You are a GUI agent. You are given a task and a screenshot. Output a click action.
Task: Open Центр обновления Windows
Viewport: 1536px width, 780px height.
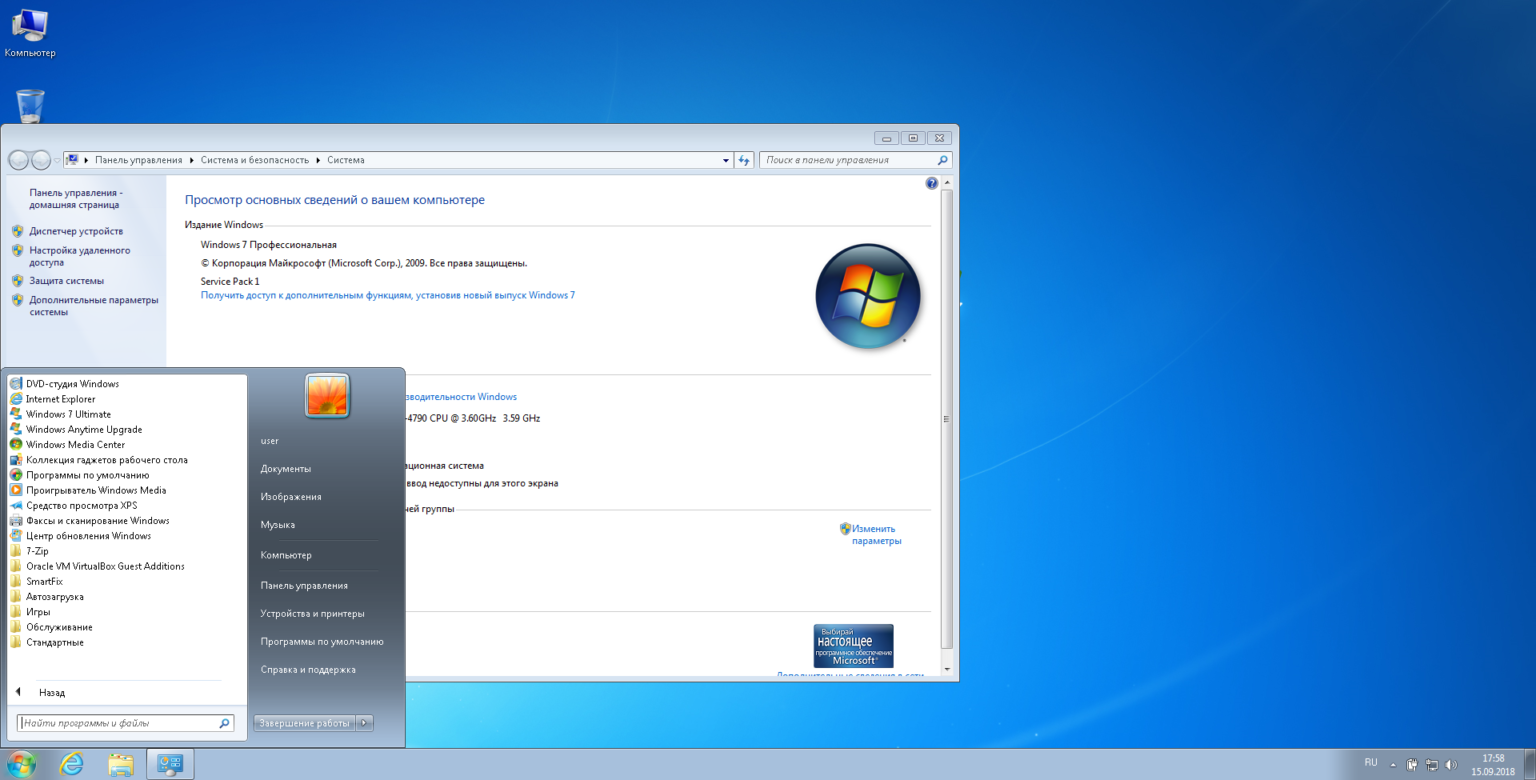coord(88,536)
